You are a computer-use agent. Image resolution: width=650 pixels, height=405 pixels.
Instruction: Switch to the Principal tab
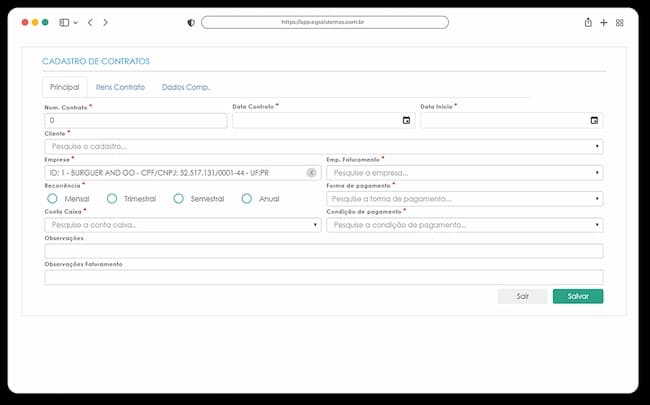(x=65, y=87)
